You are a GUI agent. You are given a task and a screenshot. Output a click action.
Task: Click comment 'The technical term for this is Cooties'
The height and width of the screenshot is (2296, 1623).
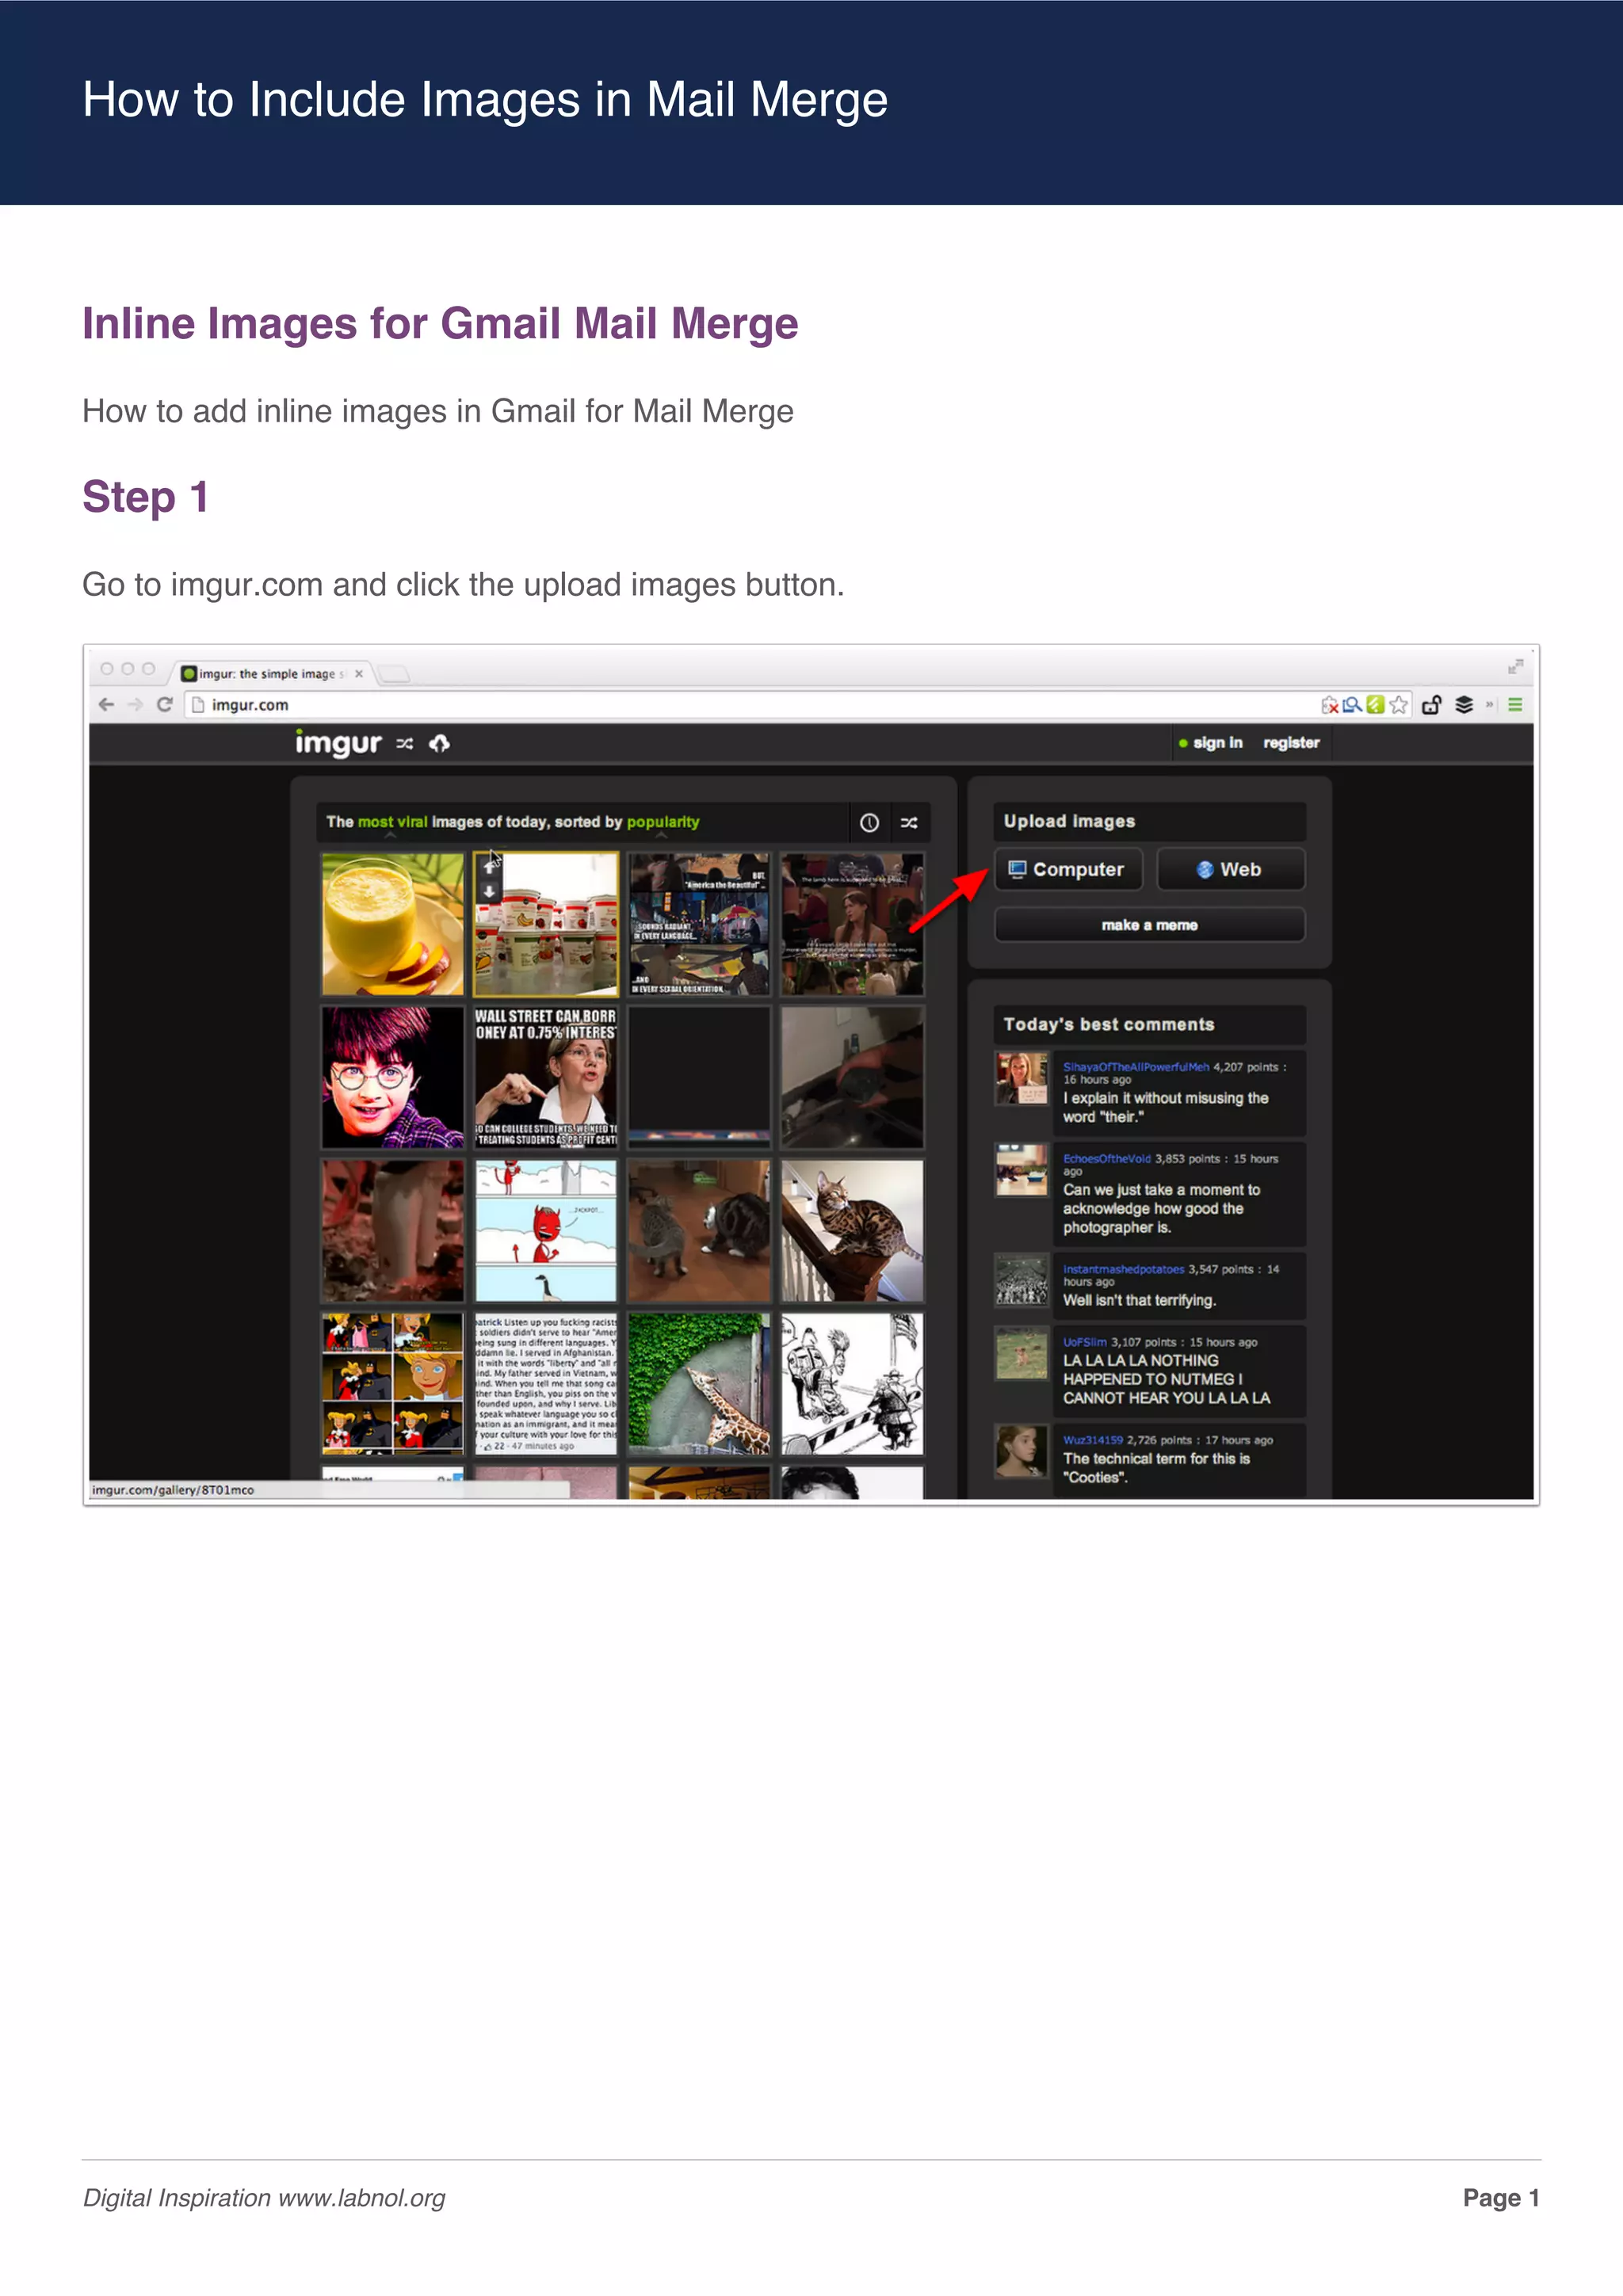pyautogui.click(x=1156, y=1468)
